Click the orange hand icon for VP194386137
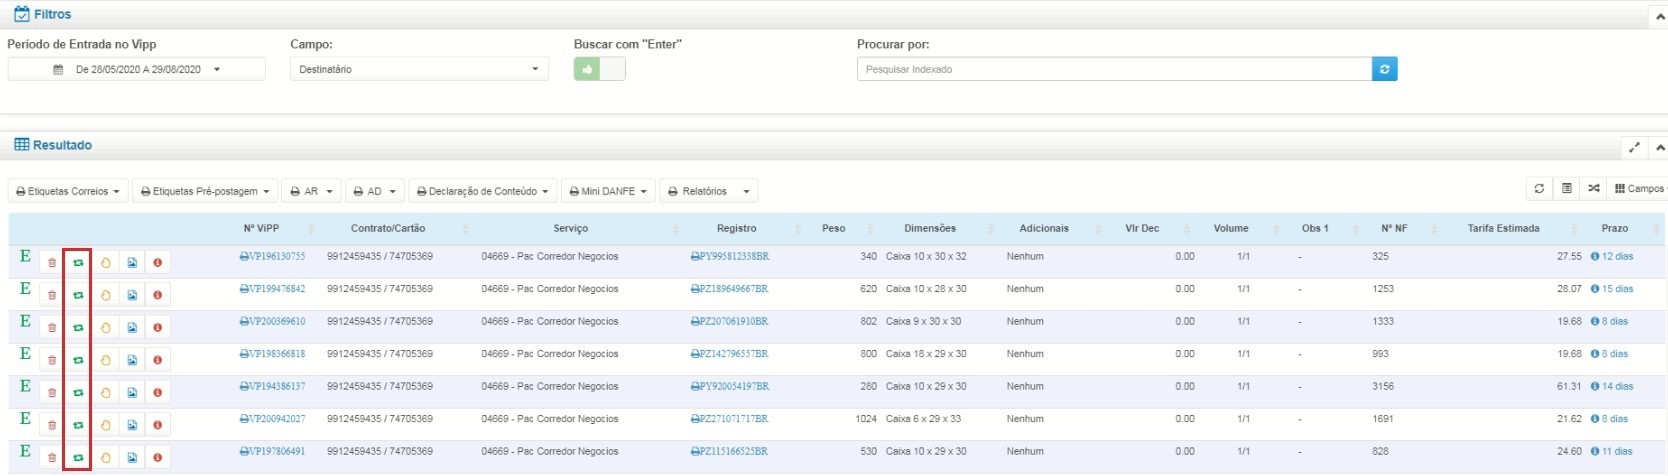This screenshot has height=476, width=1668. point(105,393)
